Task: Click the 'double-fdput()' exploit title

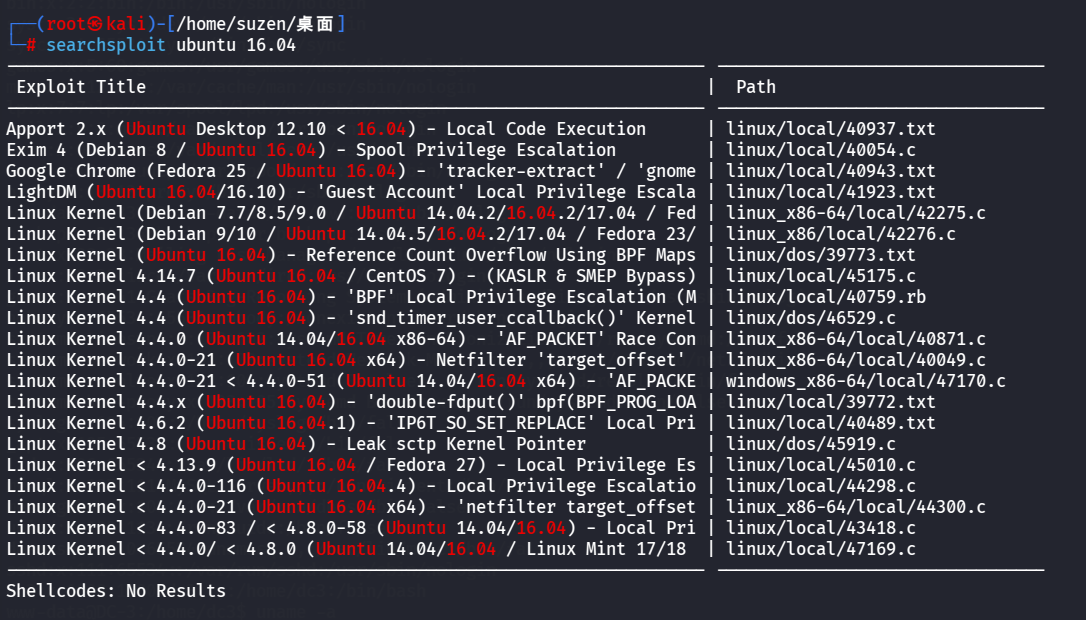Action: [350, 402]
